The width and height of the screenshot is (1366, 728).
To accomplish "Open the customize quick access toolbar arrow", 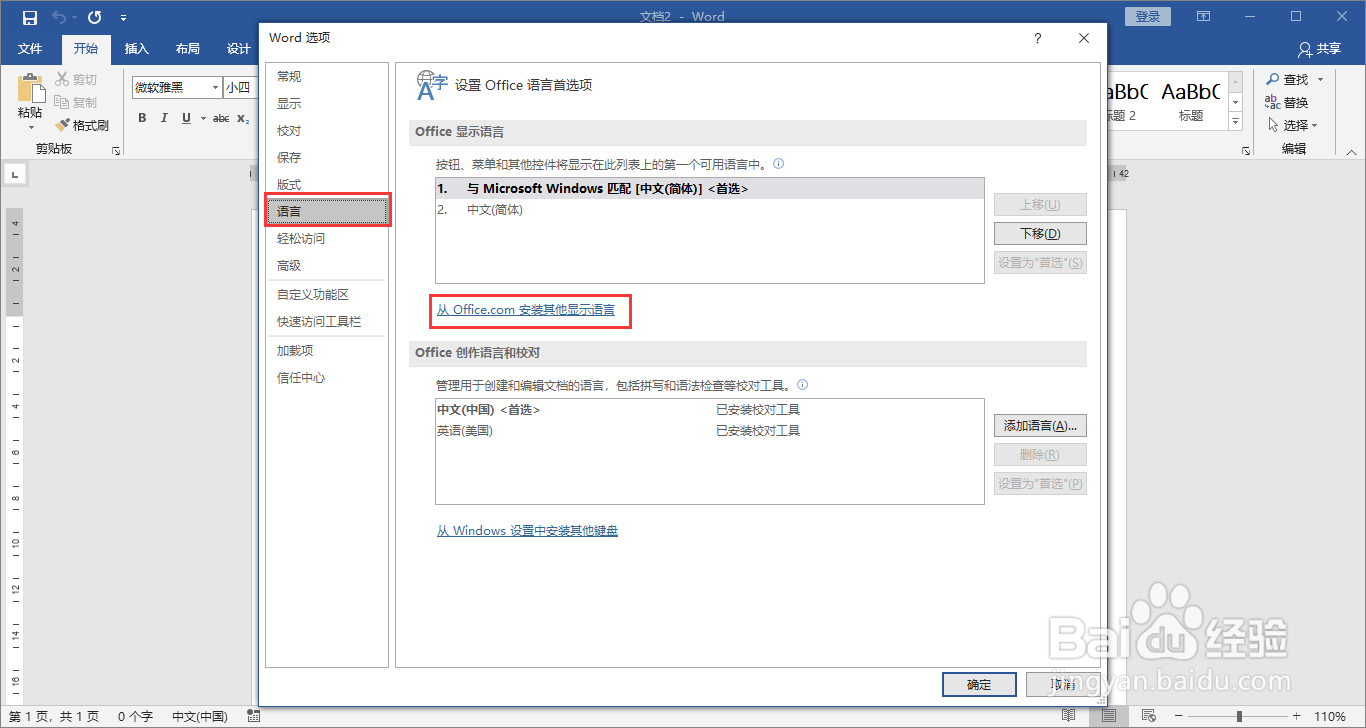I will [123, 18].
